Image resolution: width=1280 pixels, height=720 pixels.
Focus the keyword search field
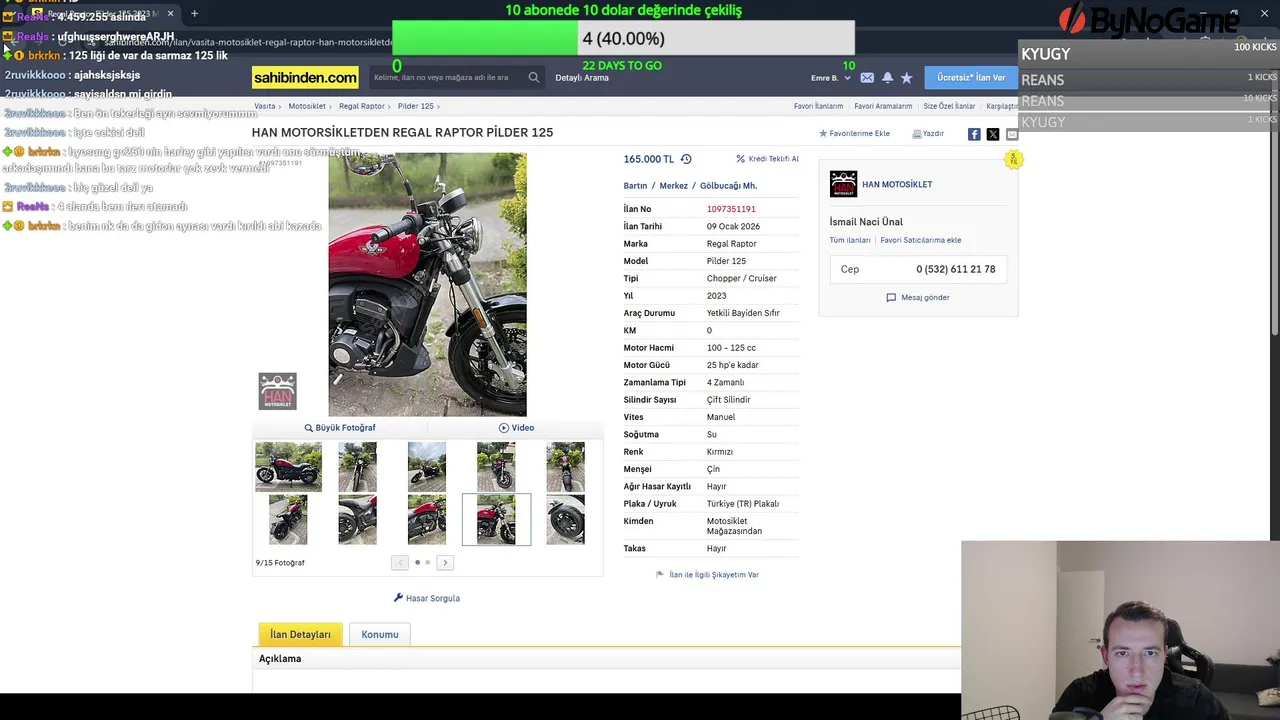[446, 77]
